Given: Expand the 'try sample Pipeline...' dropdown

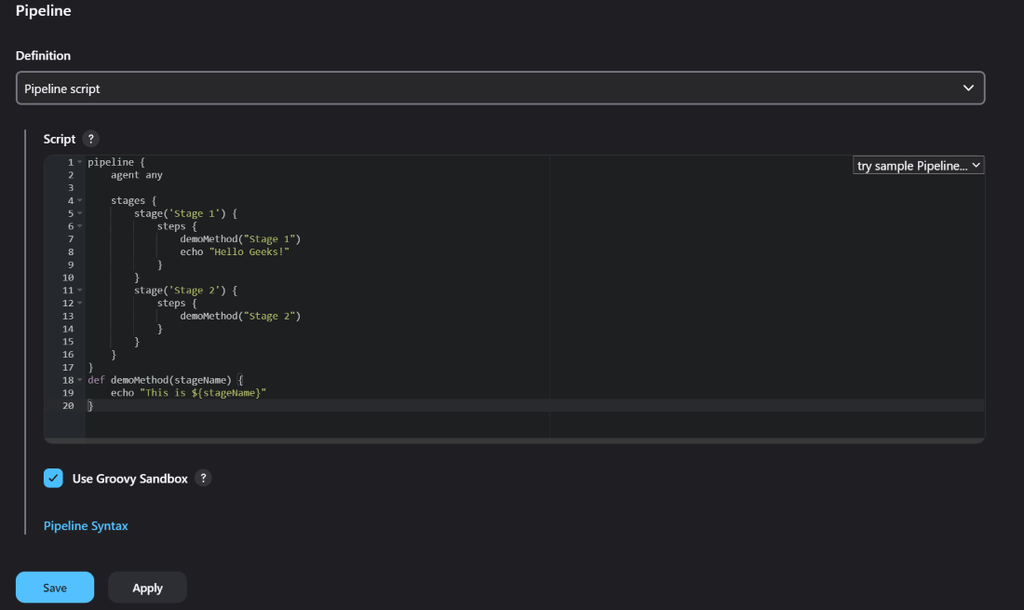Looking at the screenshot, I should (x=918, y=166).
